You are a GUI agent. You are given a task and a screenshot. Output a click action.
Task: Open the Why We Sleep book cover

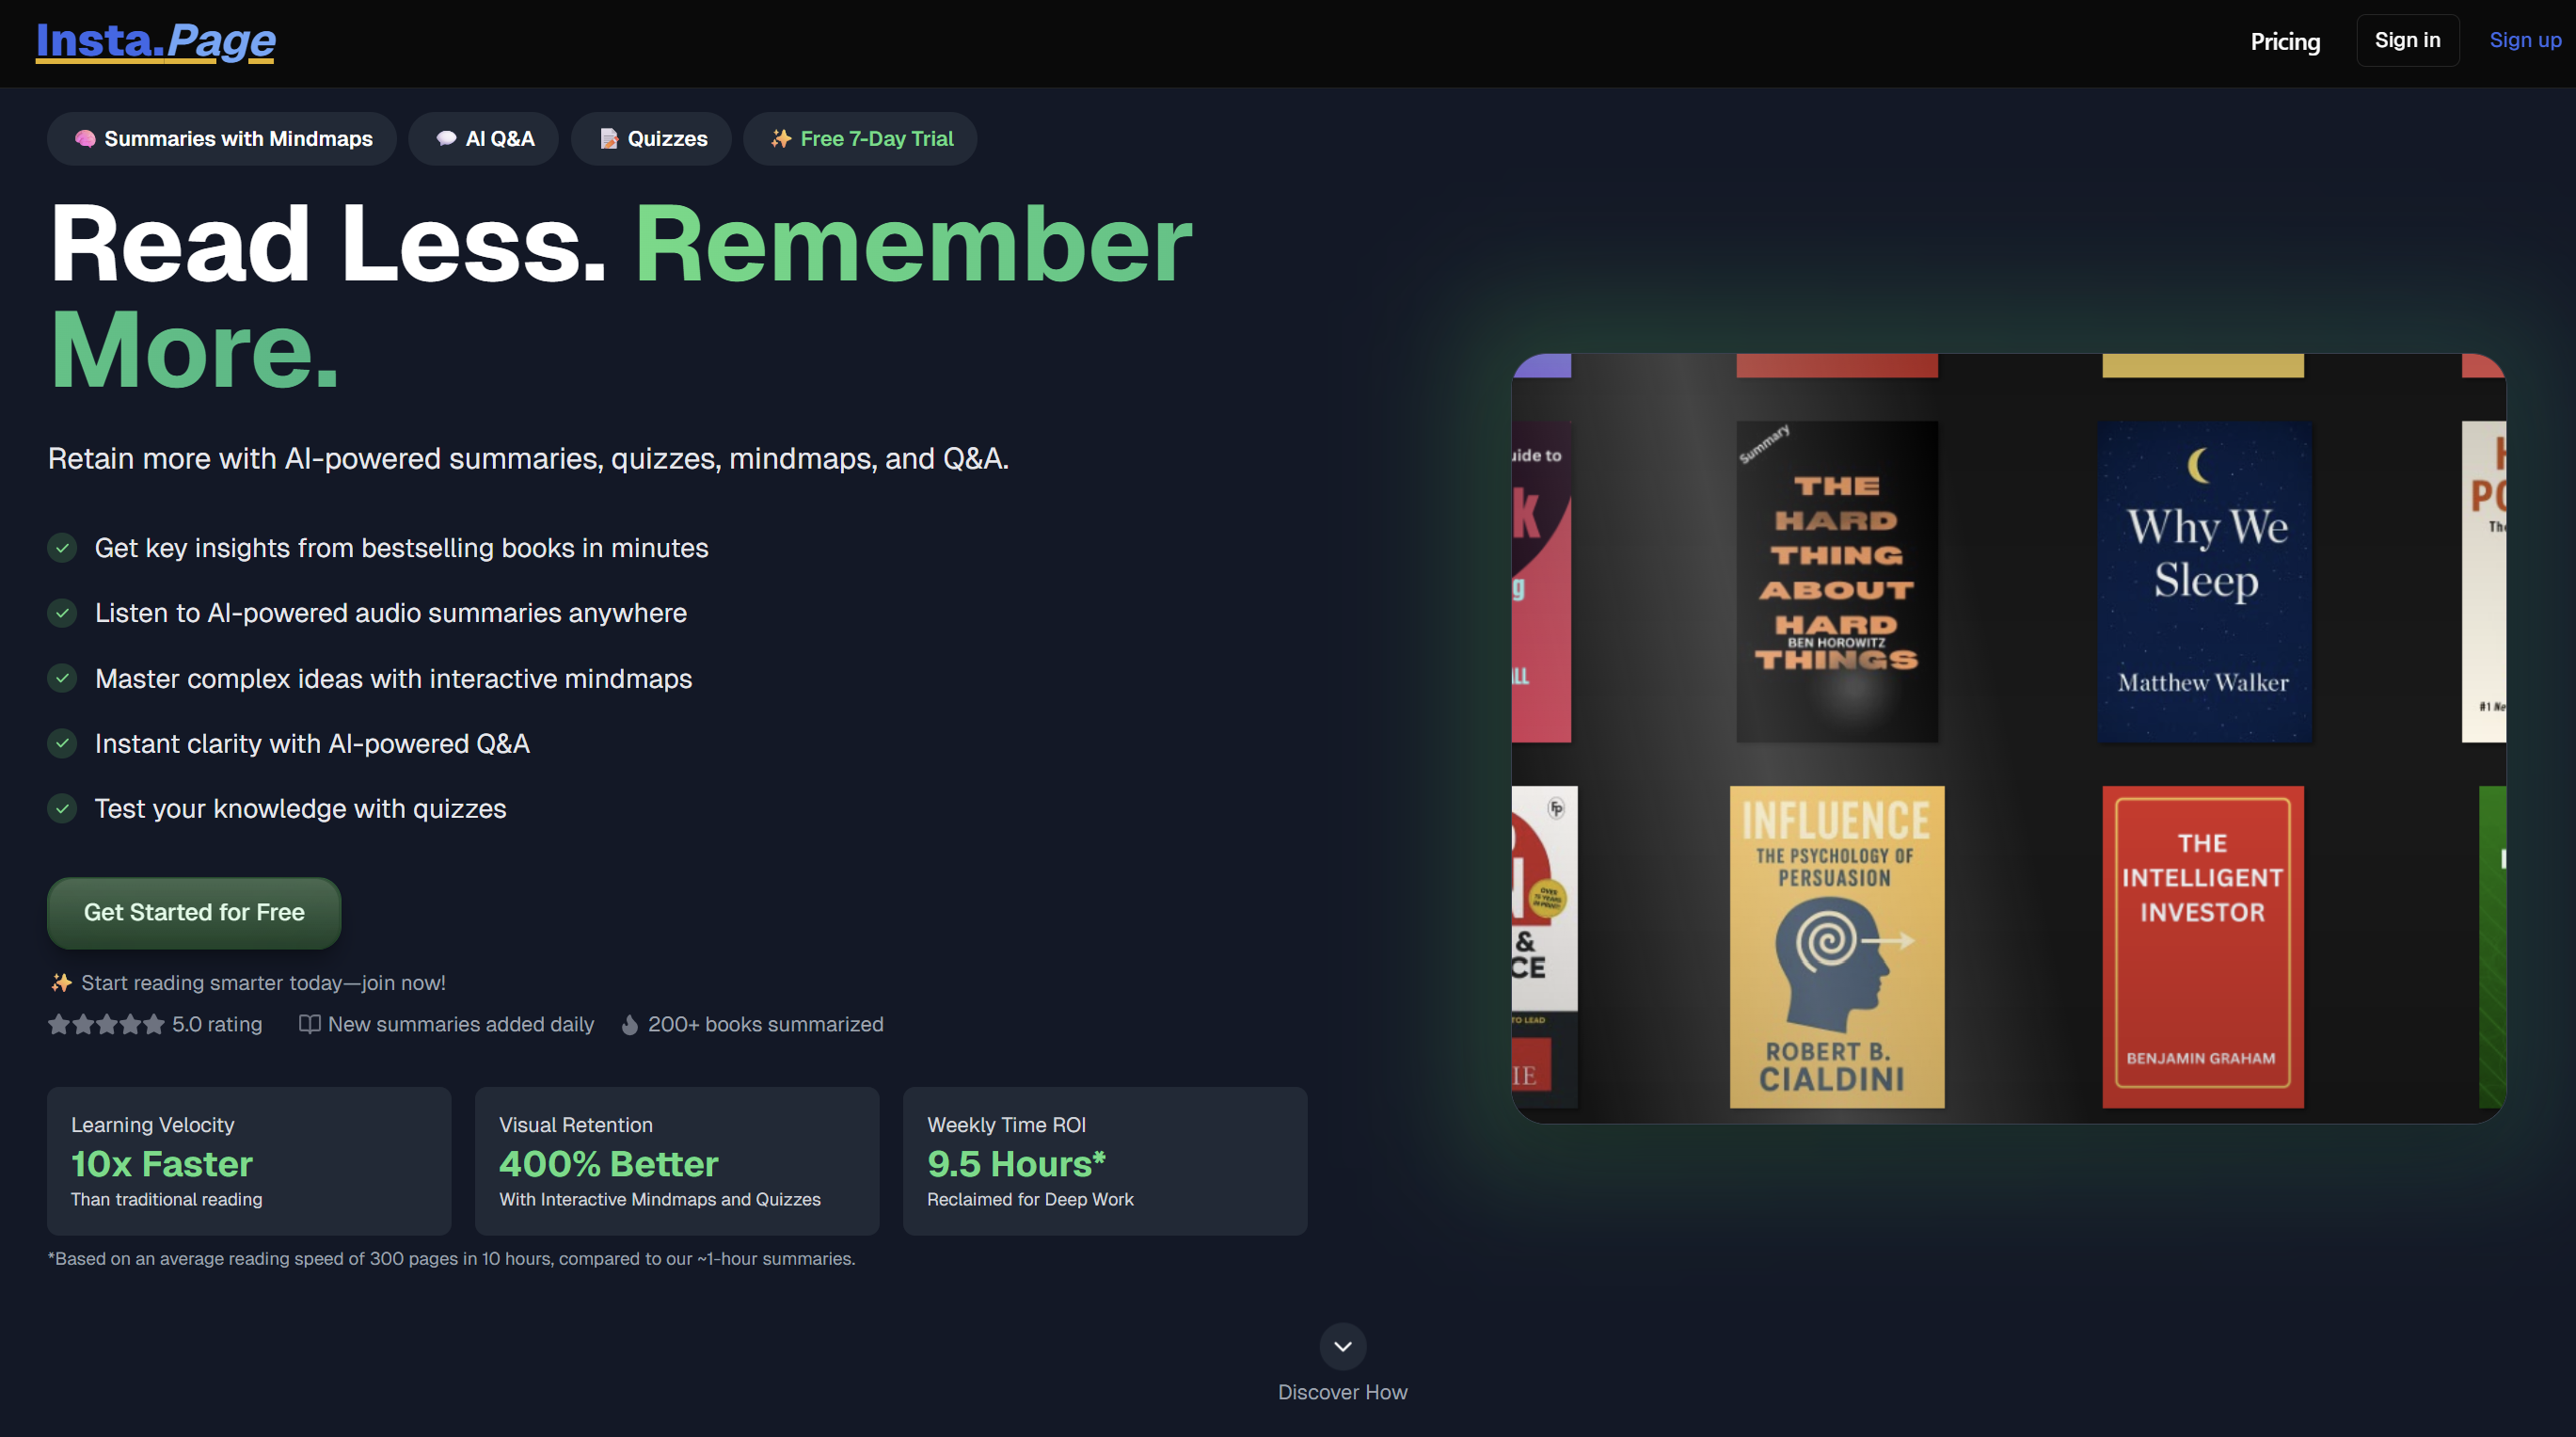pyautogui.click(x=2204, y=581)
